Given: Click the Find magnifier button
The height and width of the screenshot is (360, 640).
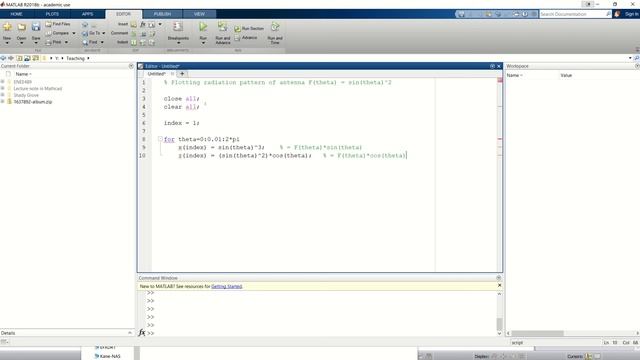Looking at the screenshot, I should [x=90, y=42].
